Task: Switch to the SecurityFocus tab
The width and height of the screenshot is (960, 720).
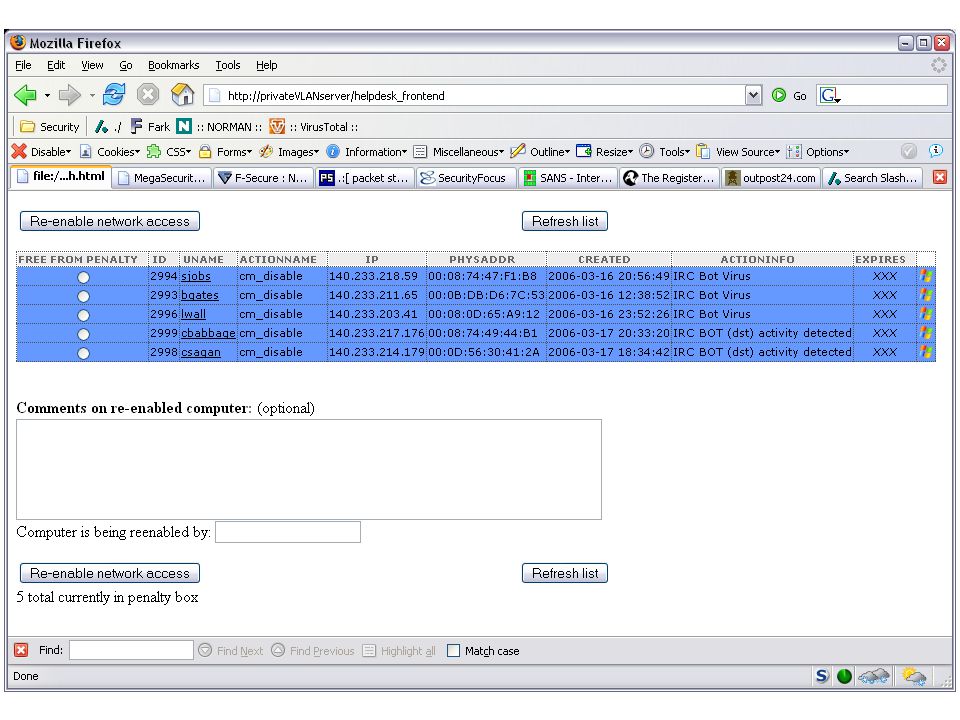Action: pos(466,178)
